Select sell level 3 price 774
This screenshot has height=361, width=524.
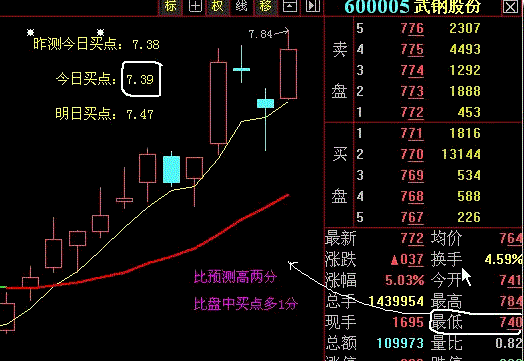click(x=412, y=71)
